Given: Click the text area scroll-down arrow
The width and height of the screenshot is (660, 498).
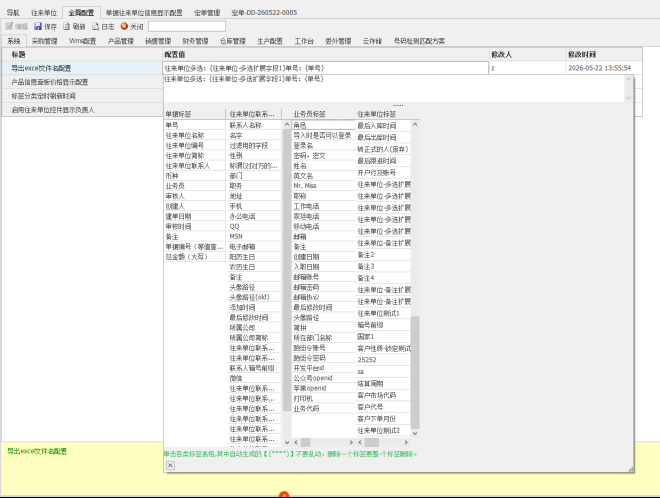Looking at the screenshot, I should (629, 98).
